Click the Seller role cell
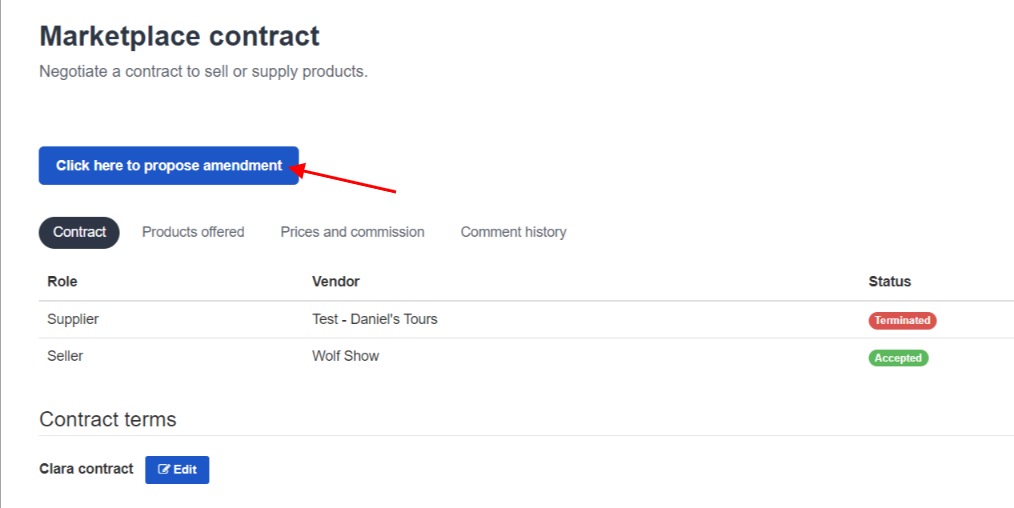1014x508 pixels. click(x=65, y=356)
